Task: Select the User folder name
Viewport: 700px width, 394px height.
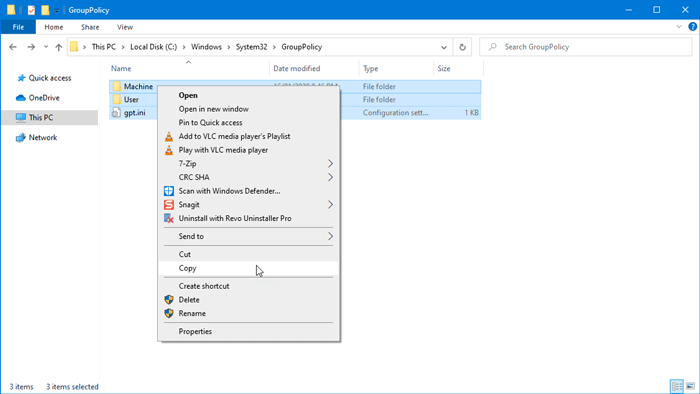Action: coord(131,100)
